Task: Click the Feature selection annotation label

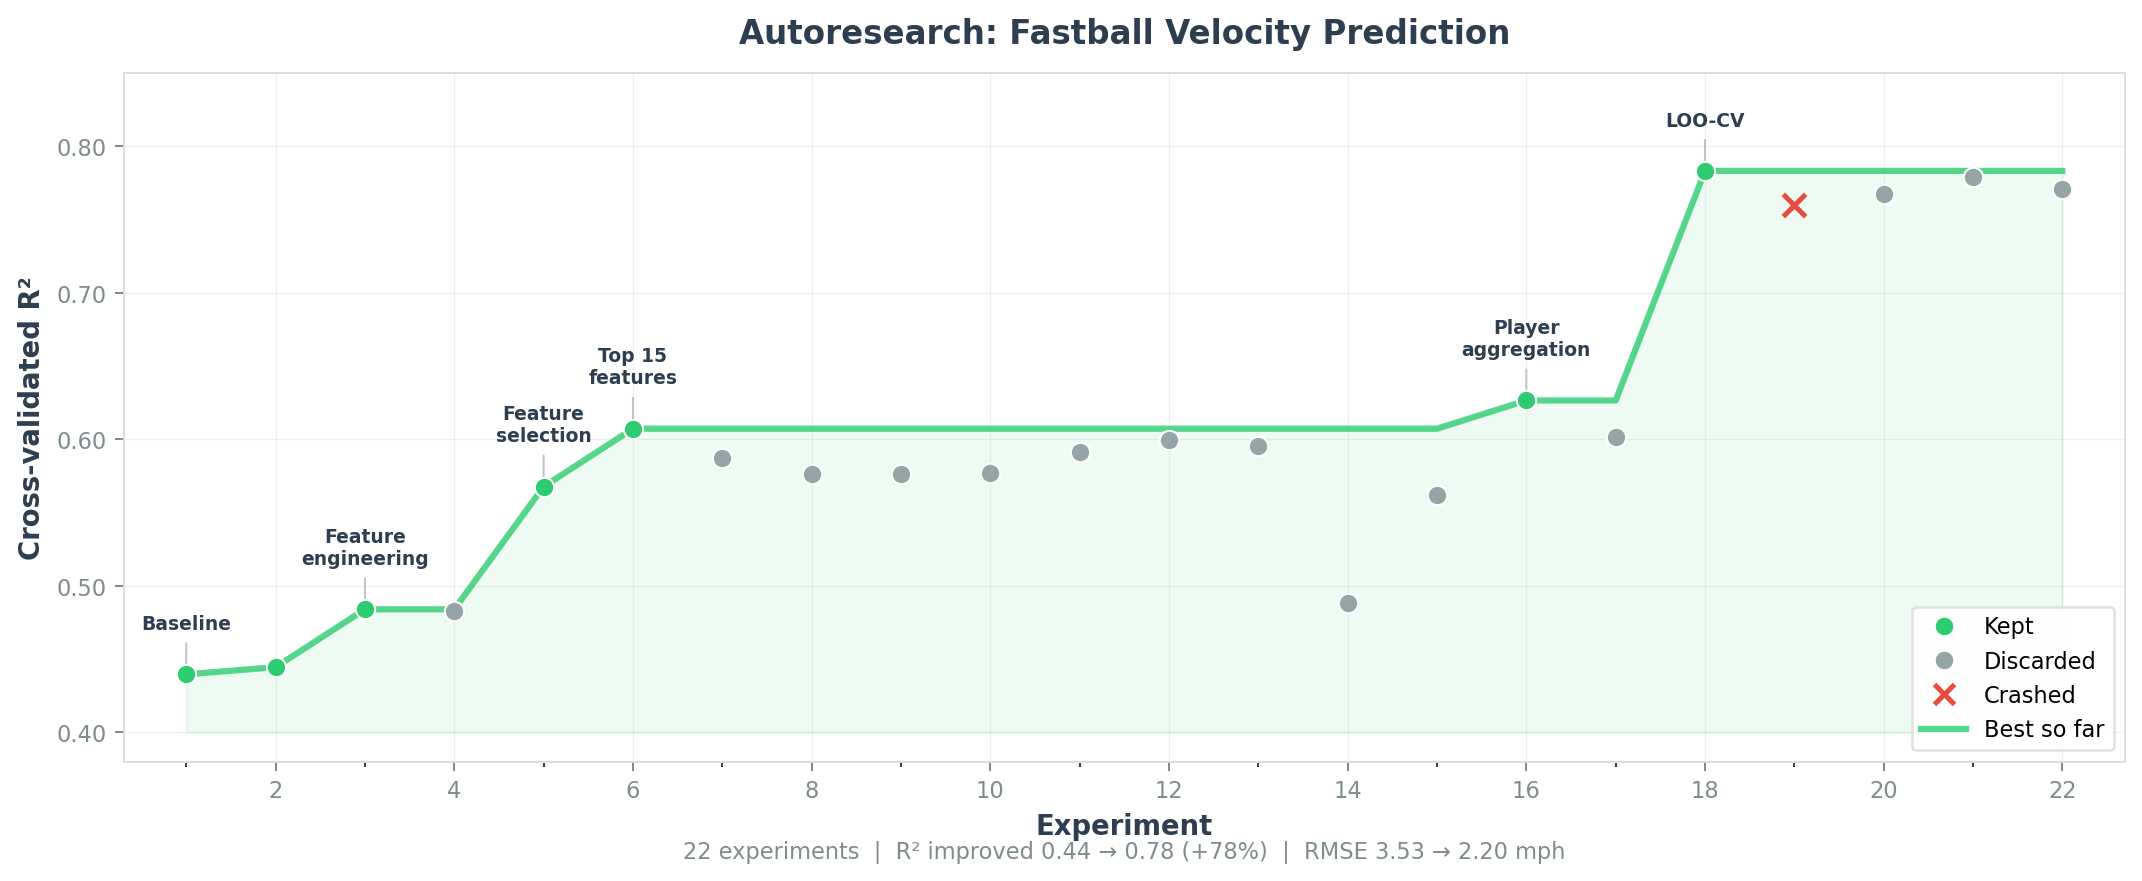Action: tap(544, 425)
